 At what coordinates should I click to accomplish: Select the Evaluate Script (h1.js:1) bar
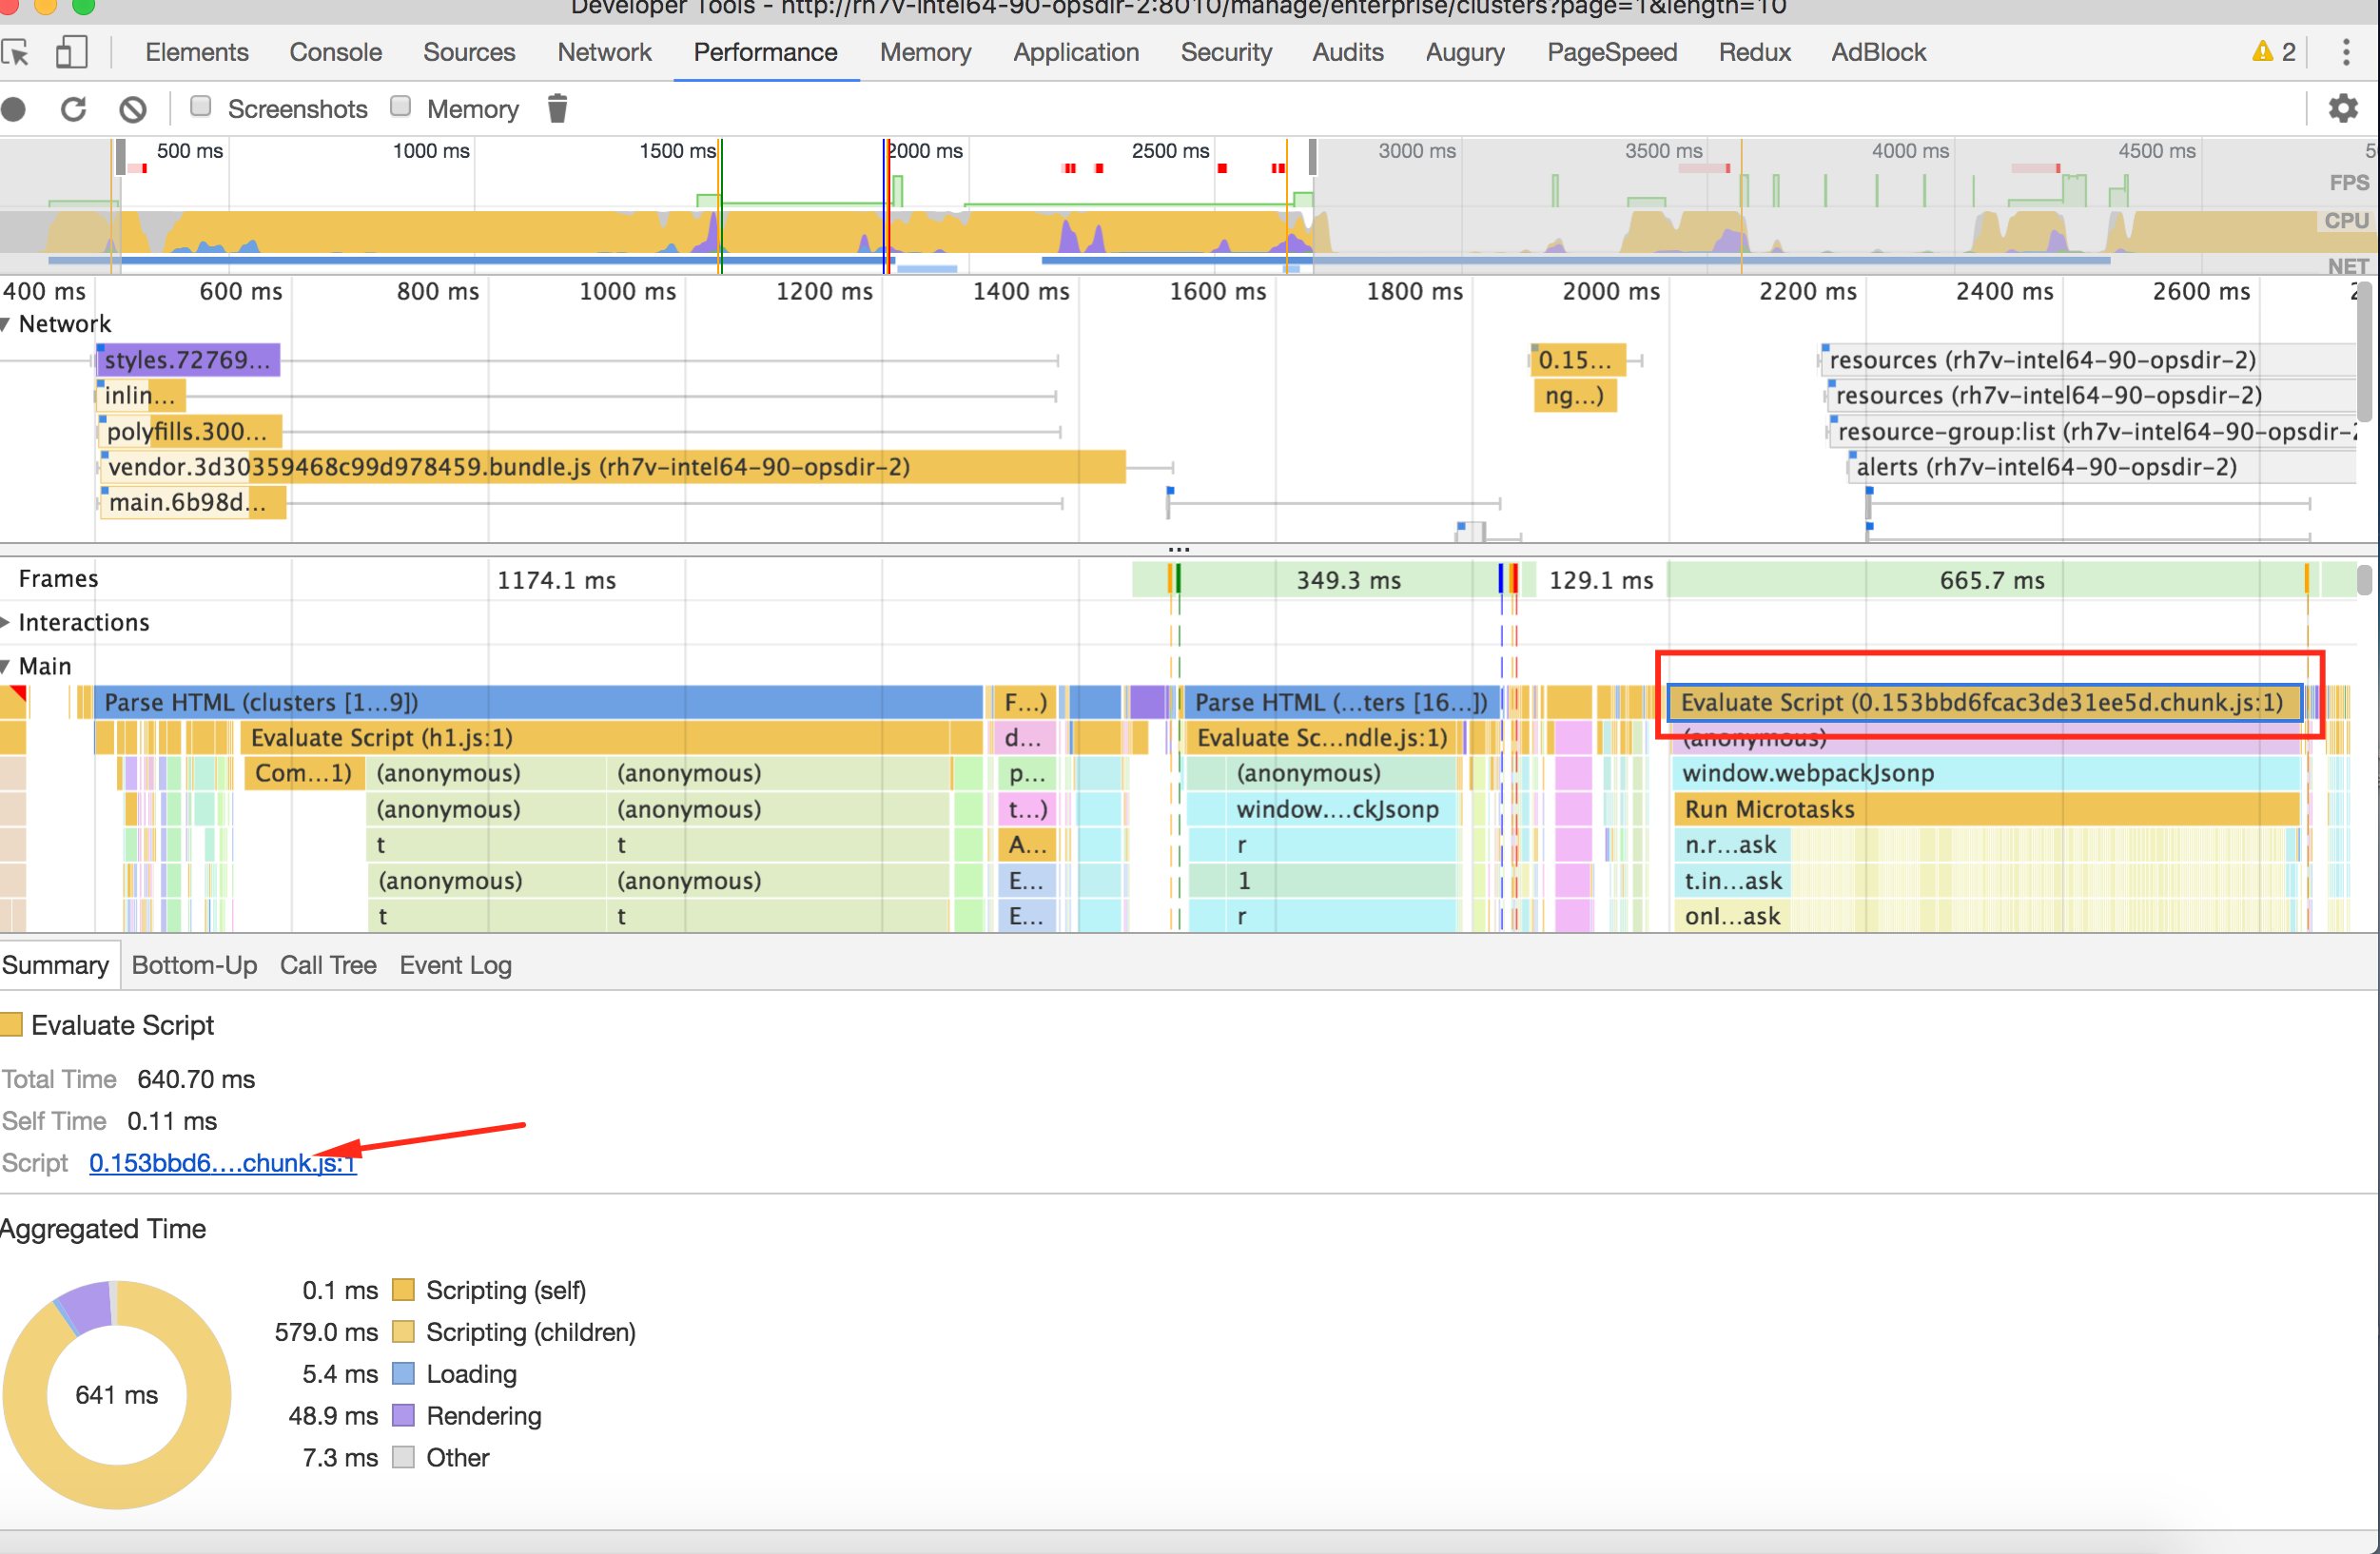coord(595,738)
